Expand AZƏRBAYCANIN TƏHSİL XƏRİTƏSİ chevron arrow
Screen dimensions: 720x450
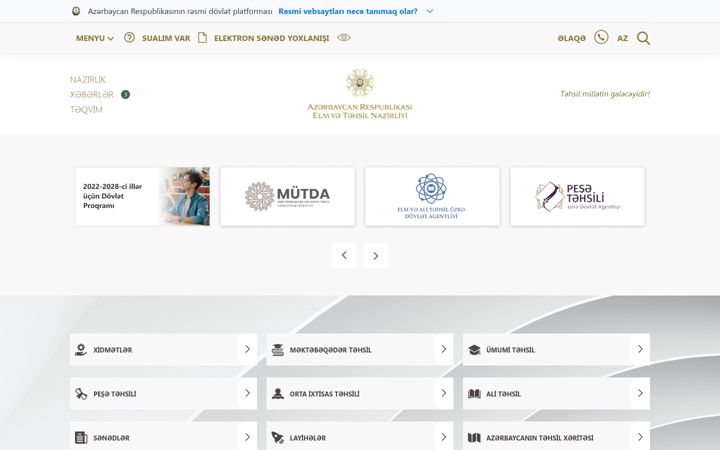tap(641, 437)
